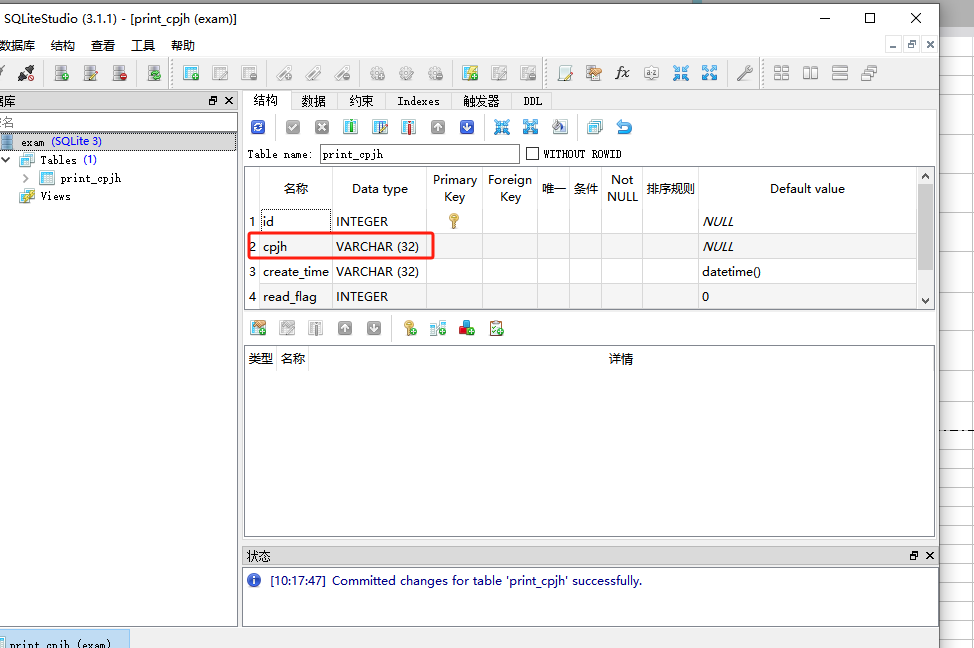Click the refresh structure icon
Screen dimensions: 974x648
pos(258,127)
